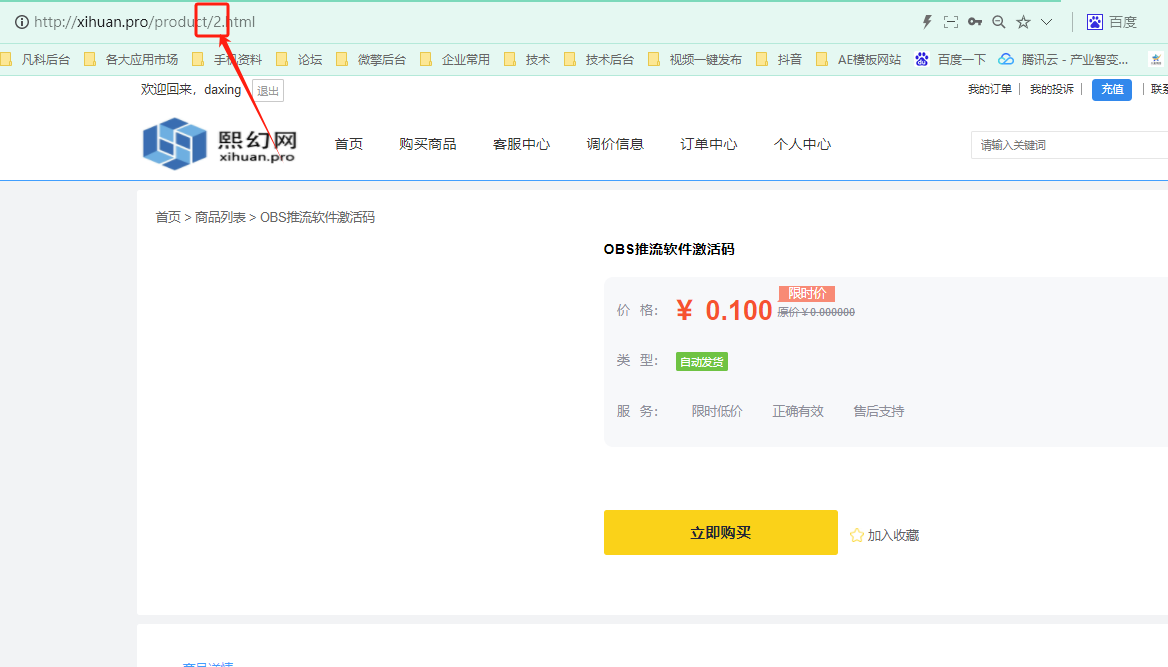Bookmark this page with the star icon
The width and height of the screenshot is (1168, 667).
[1023, 22]
